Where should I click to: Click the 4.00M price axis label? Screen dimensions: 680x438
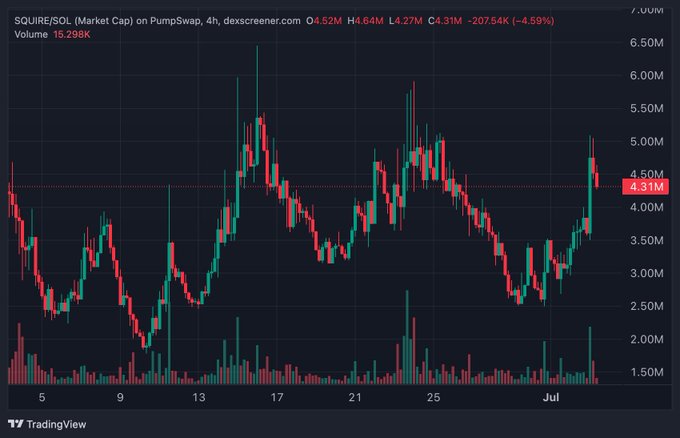(646, 207)
